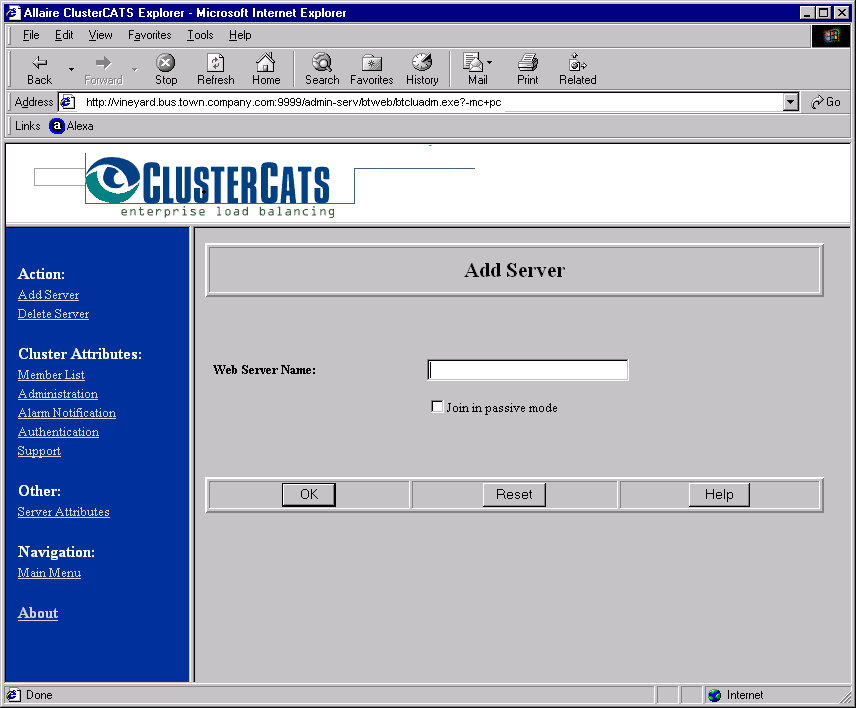
Task: Expand the Mail button dropdown arrow
Action: (x=490, y=62)
